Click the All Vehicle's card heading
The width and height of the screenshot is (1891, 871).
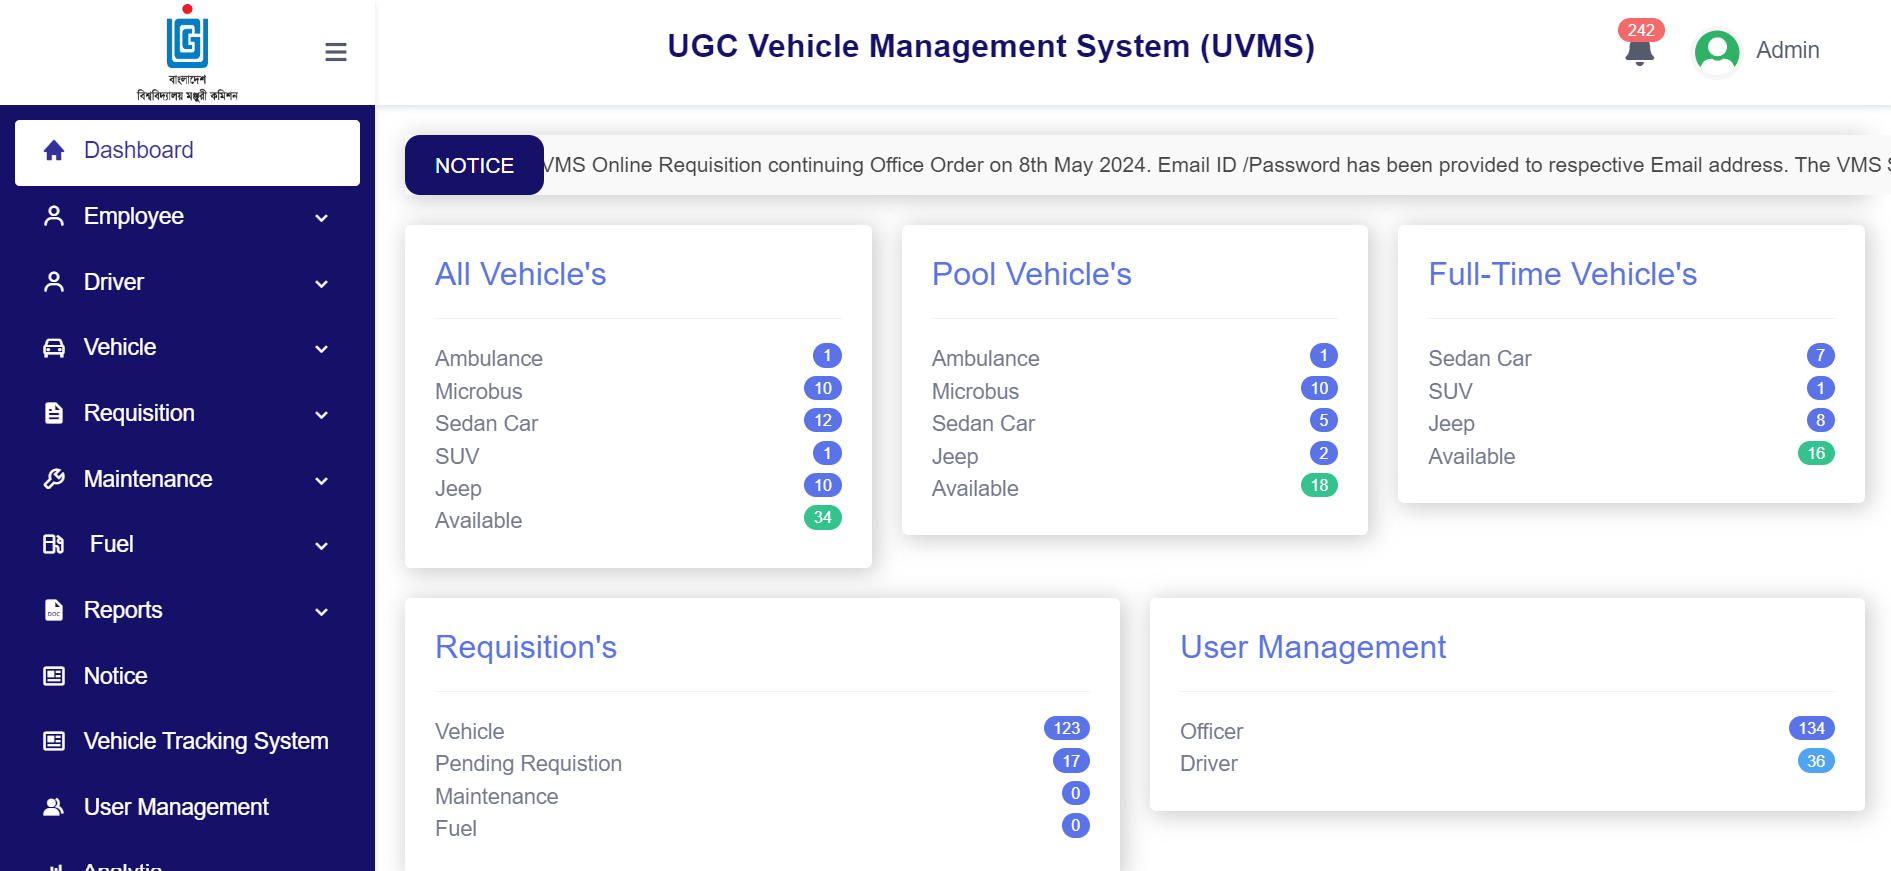pos(520,274)
